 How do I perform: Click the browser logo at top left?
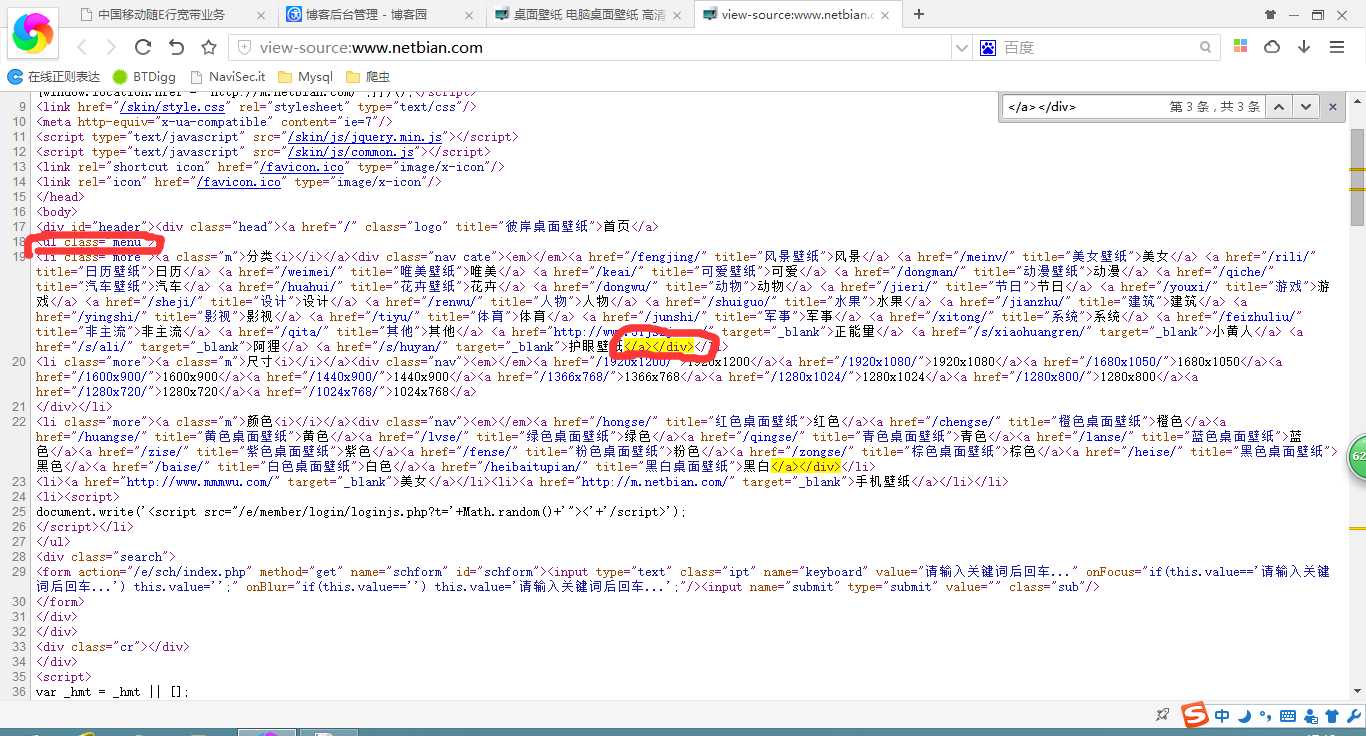pyautogui.click(x=34, y=33)
